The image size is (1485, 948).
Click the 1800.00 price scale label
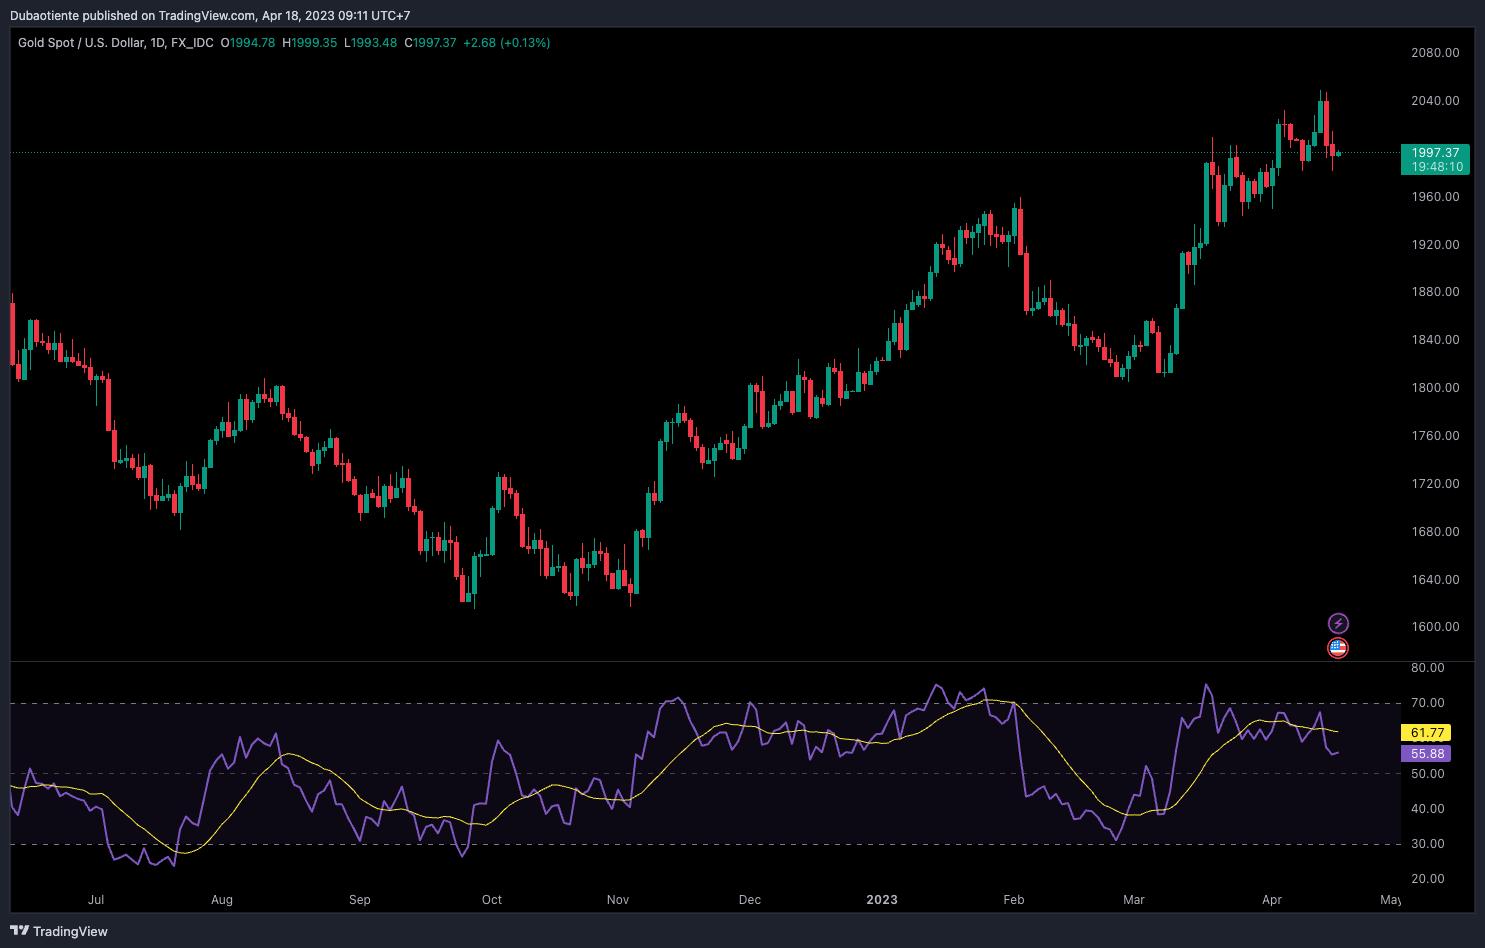click(x=1435, y=388)
